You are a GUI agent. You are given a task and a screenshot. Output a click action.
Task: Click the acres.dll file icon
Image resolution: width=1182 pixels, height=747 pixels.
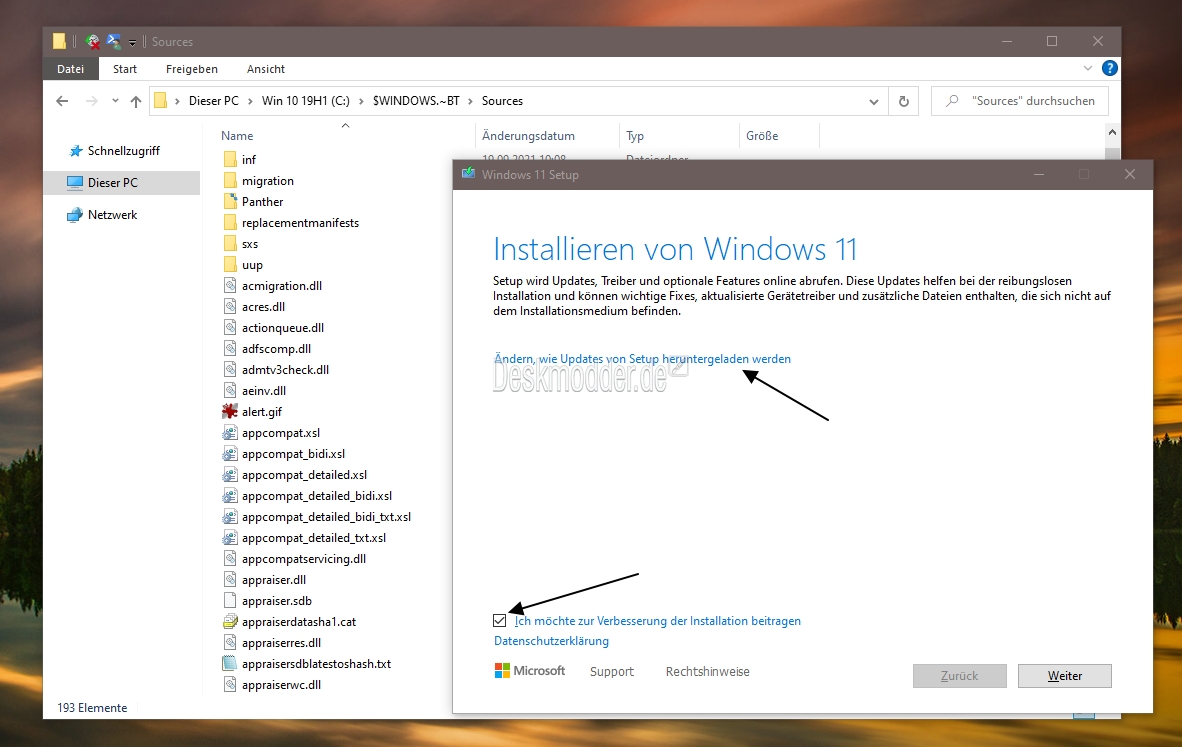click(230, 307)
